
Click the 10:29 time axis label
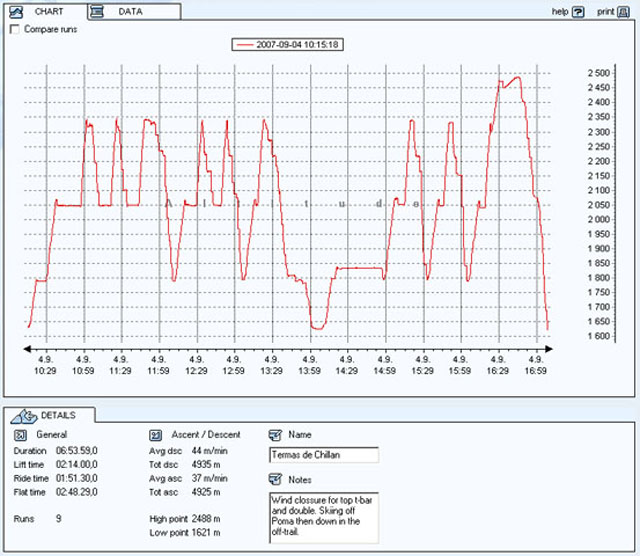coord(45,371)
